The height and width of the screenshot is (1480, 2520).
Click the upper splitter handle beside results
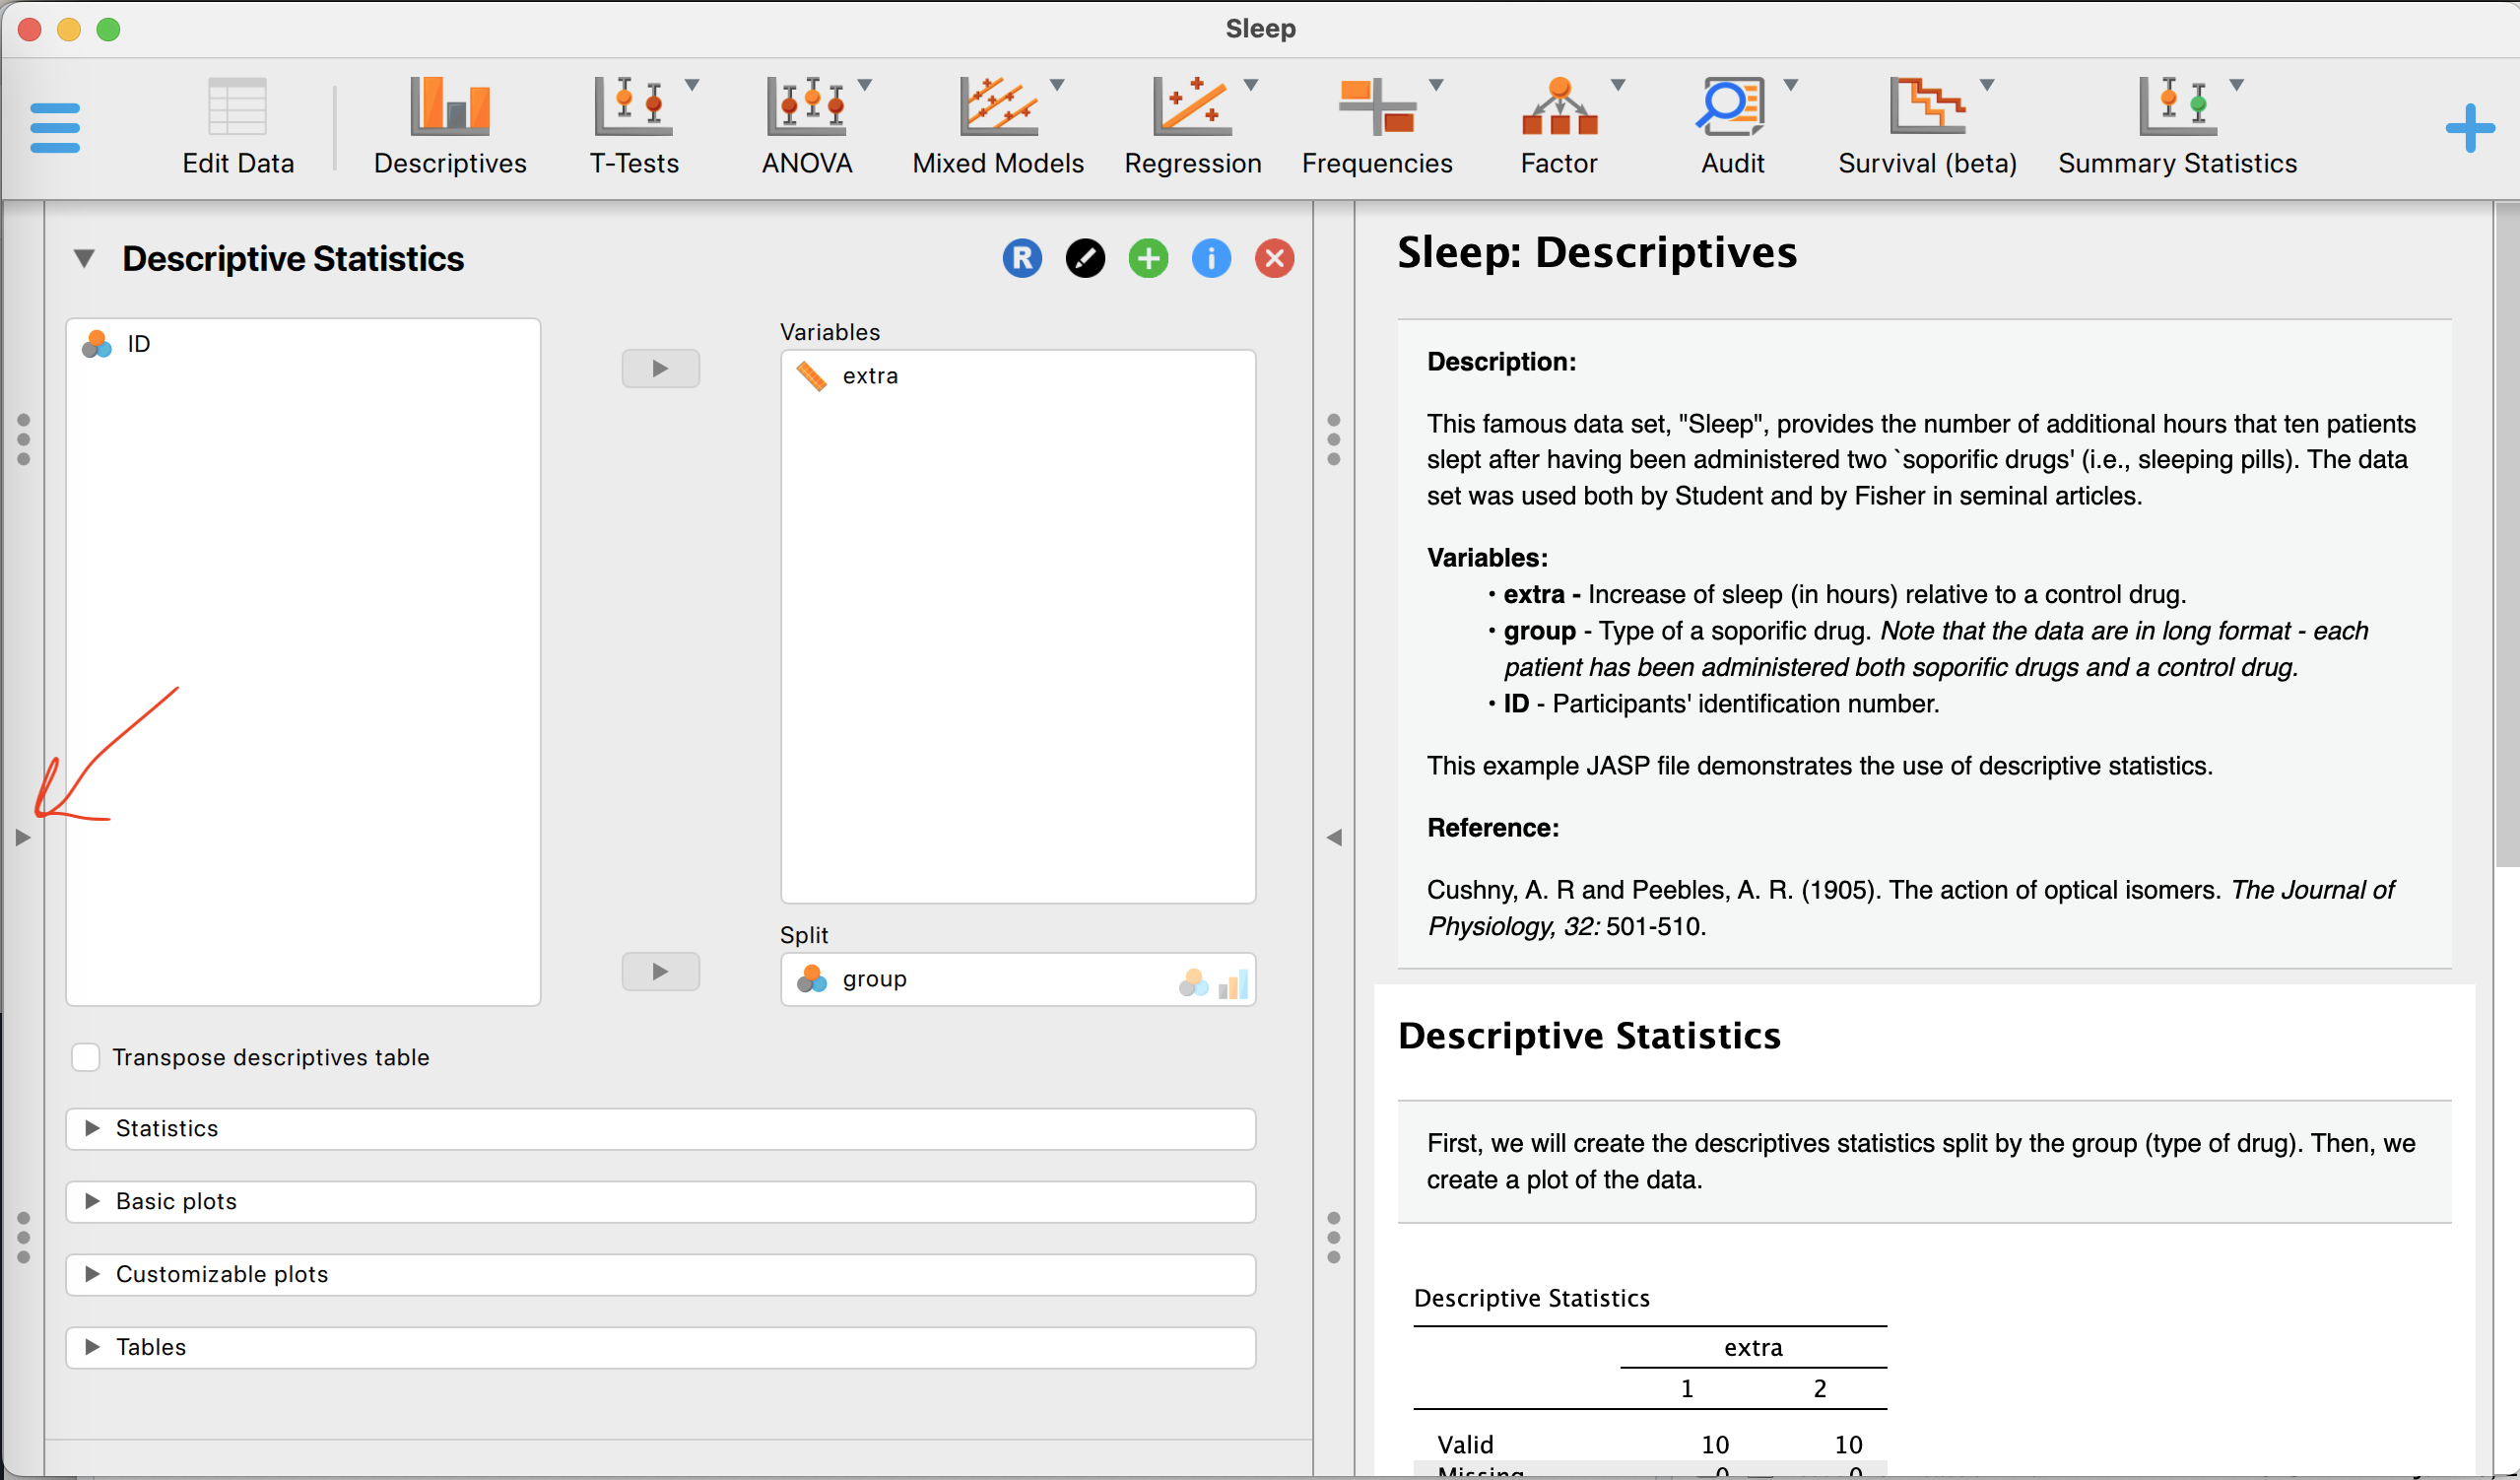pyautogui.click(x=1334, y=440)
